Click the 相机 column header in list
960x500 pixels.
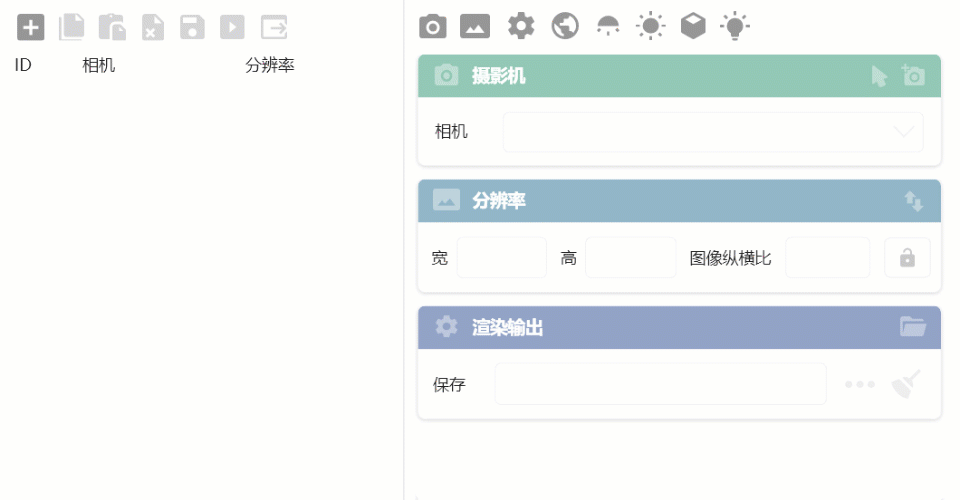[99, 65]
